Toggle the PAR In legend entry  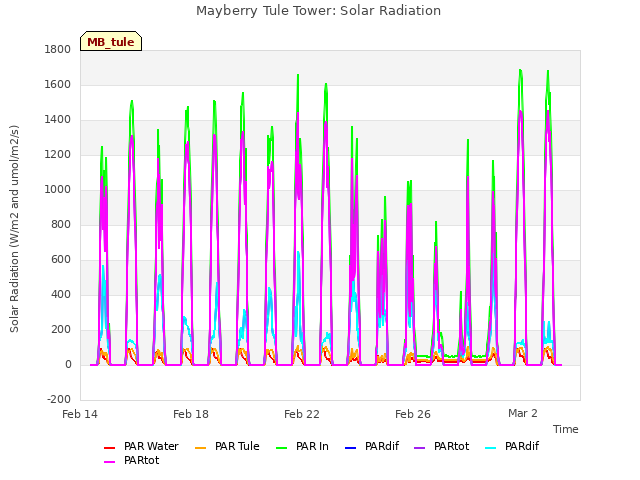(302, 447)
